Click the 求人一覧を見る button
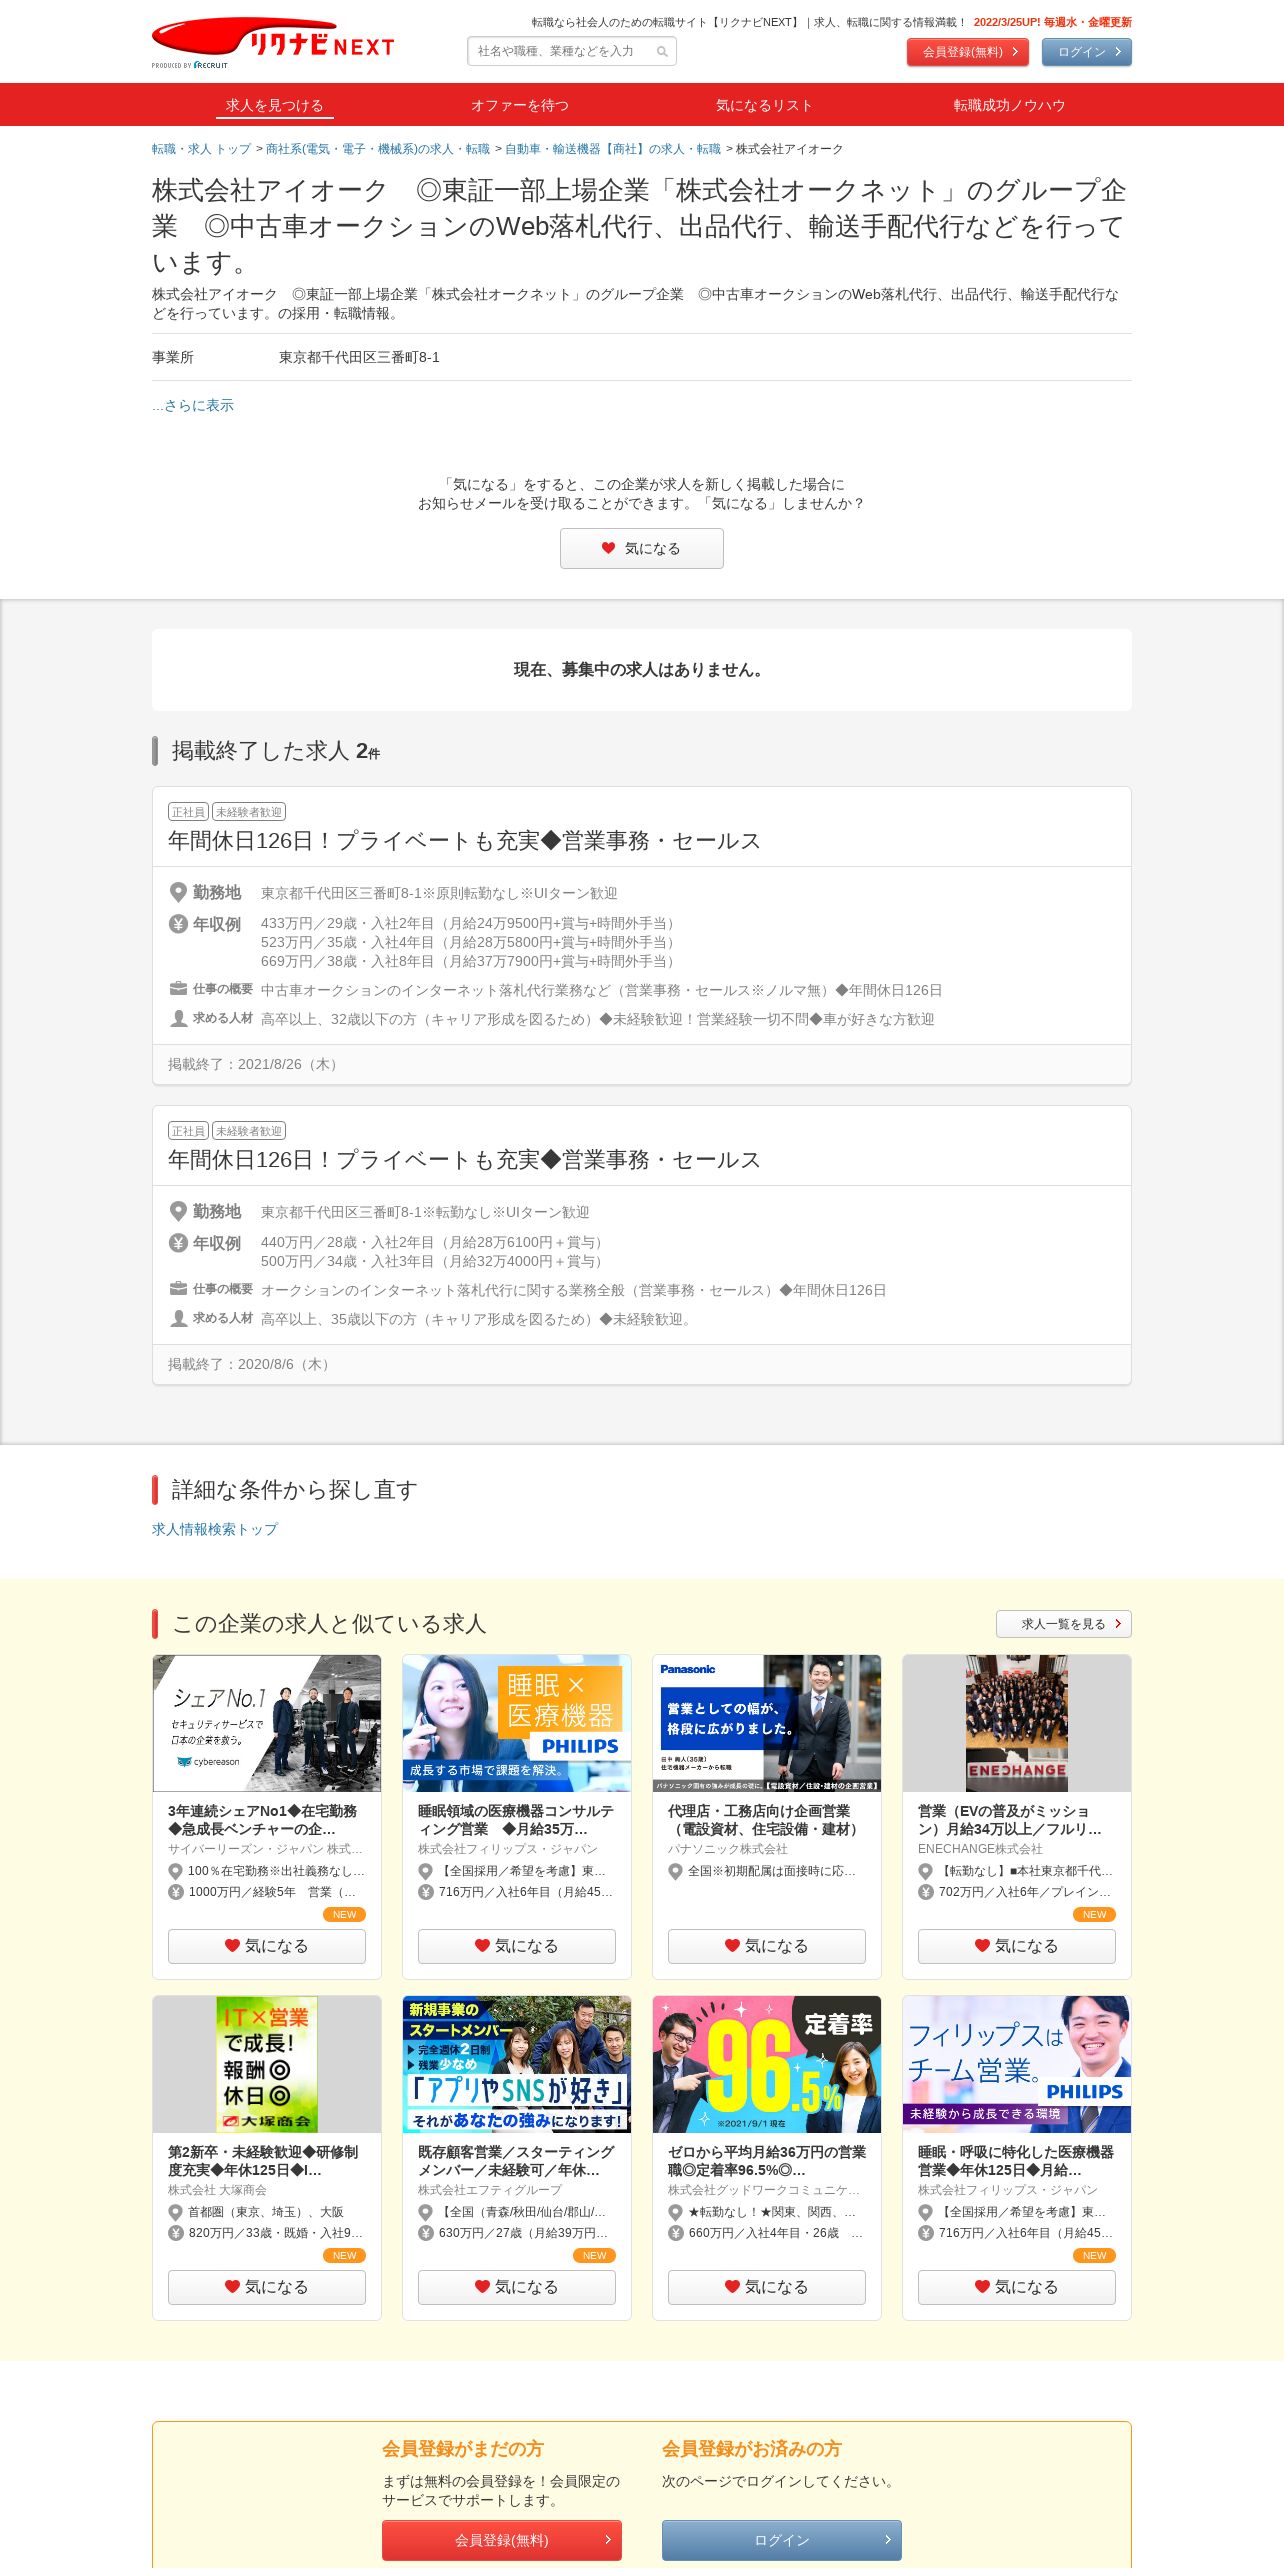 click(x=1063, y=1624)
